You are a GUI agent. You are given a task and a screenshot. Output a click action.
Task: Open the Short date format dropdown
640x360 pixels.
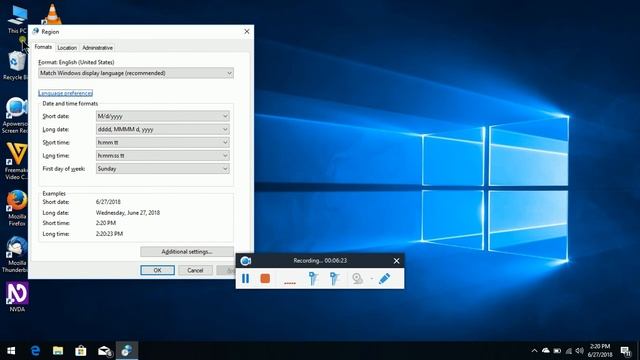pos(162,116)
